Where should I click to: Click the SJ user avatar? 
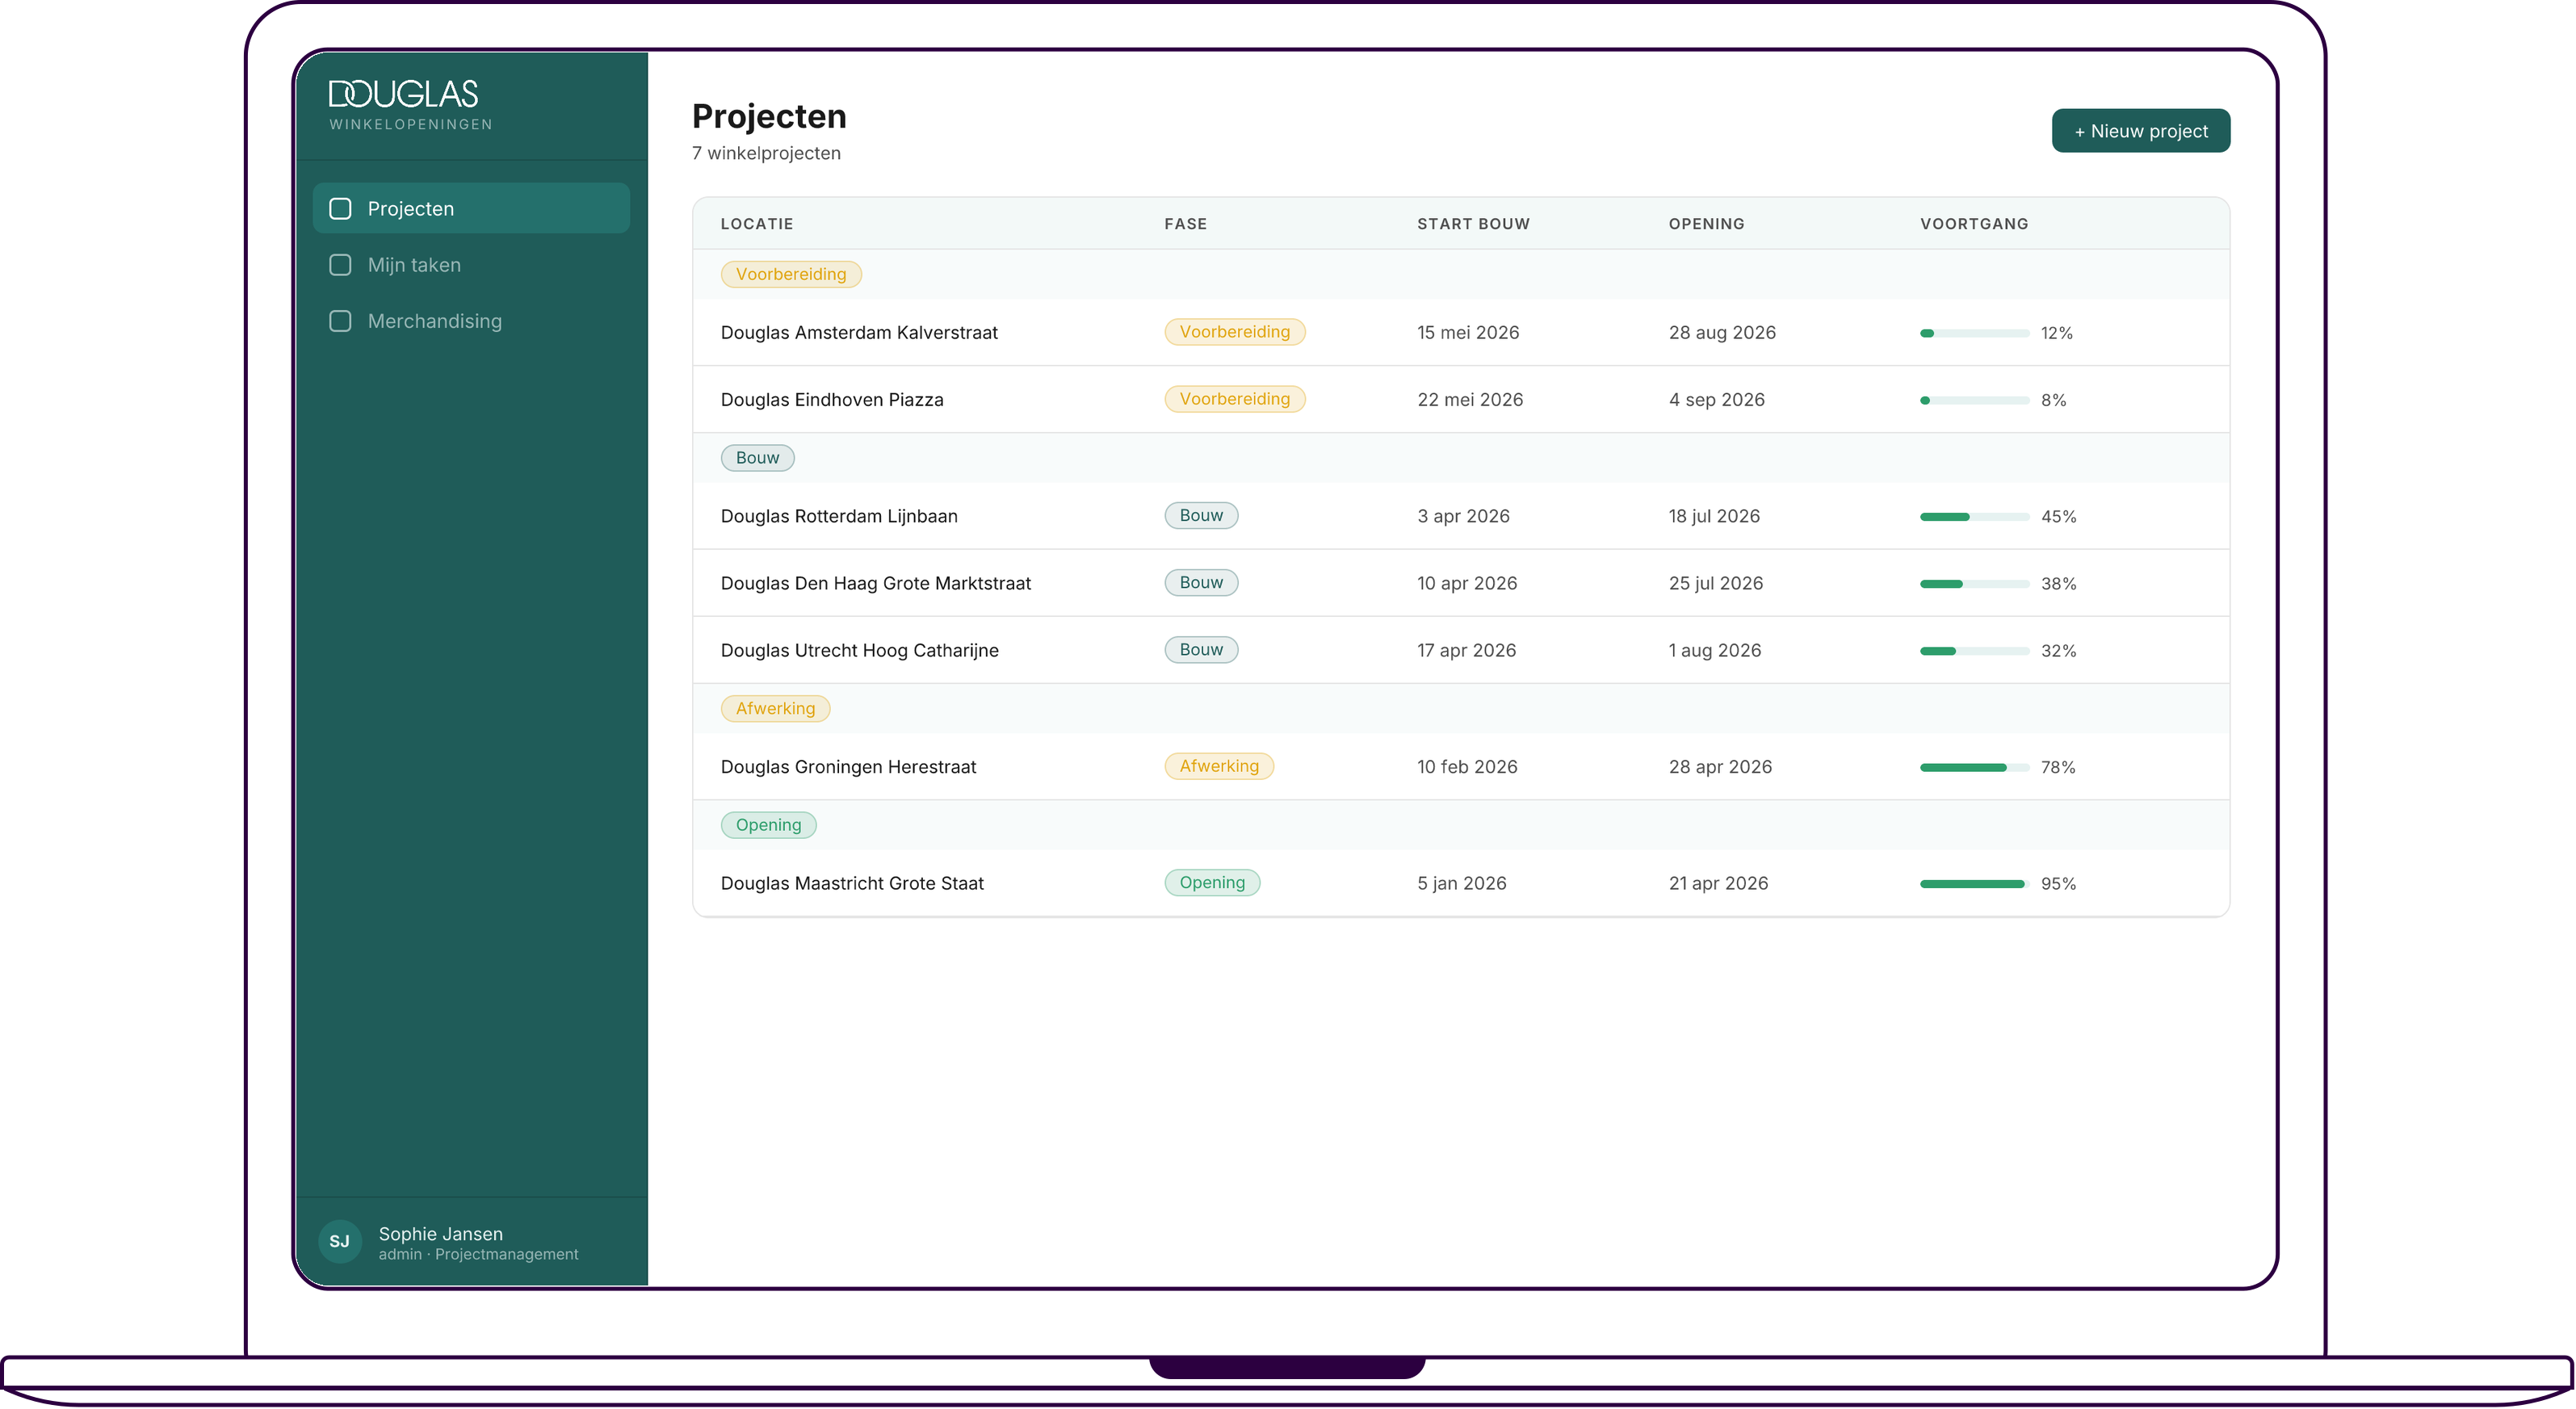pyautogui.click(x=339, y=1241)
